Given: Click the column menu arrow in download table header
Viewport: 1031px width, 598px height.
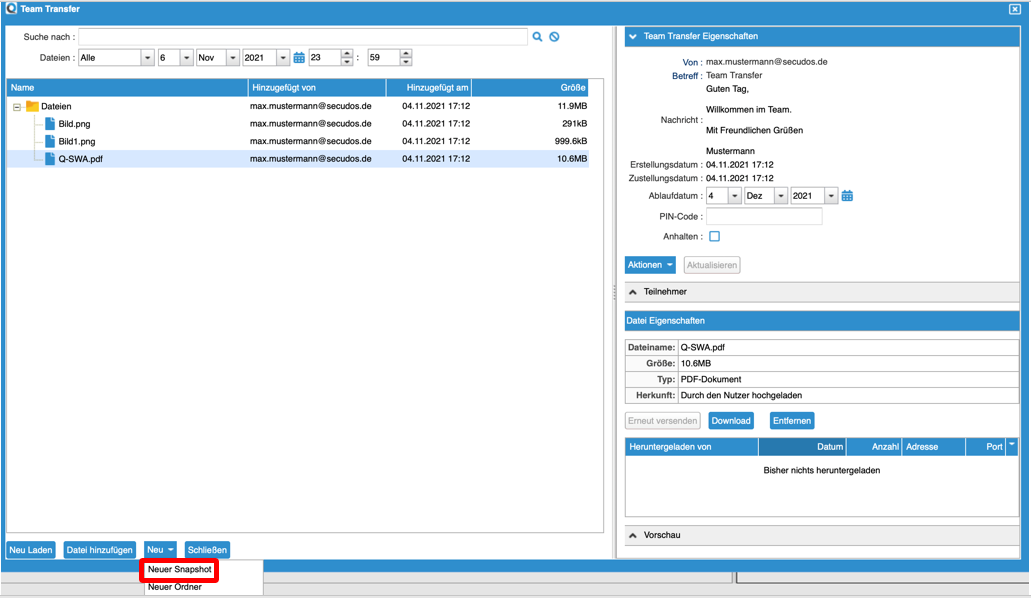Looking at the screenshot, I should click(x=1011, y=446).
